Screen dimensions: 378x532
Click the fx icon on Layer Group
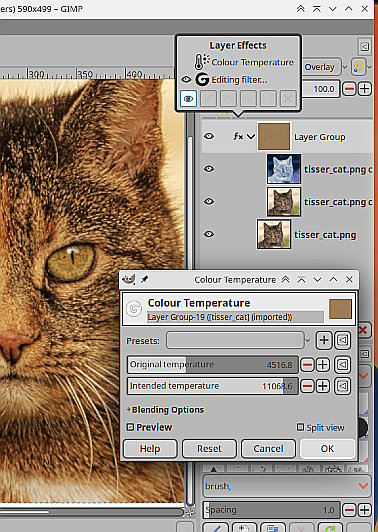coord(238,136)
